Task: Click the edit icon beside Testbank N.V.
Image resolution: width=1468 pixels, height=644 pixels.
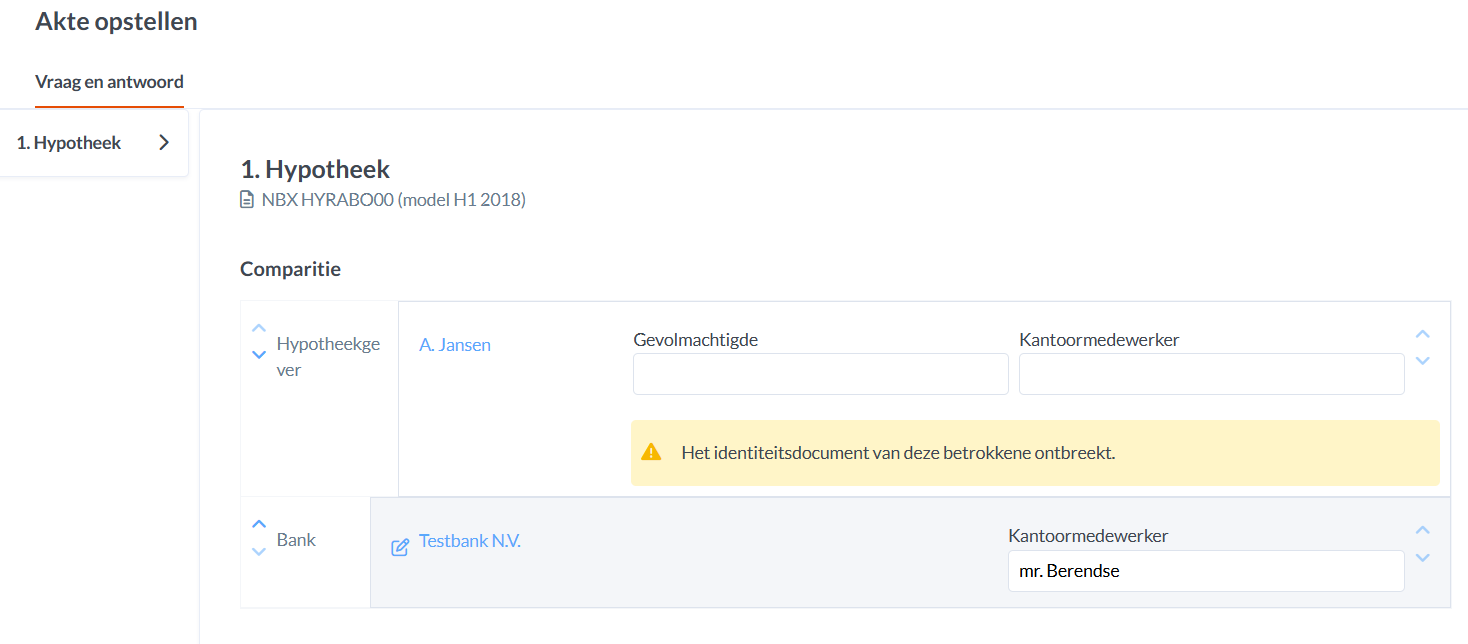Action: [x=400, y=547]
